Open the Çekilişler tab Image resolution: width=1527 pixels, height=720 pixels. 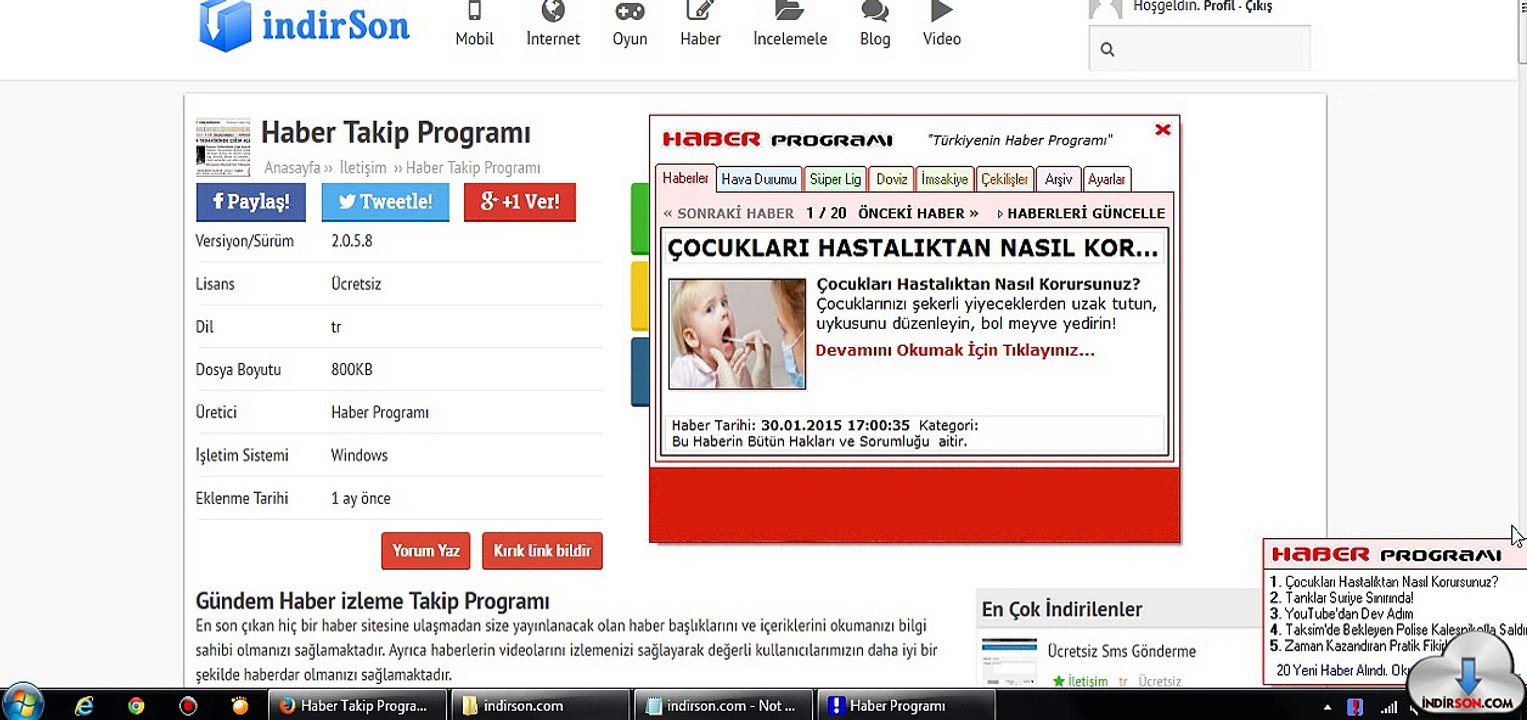coord(1004,179)
